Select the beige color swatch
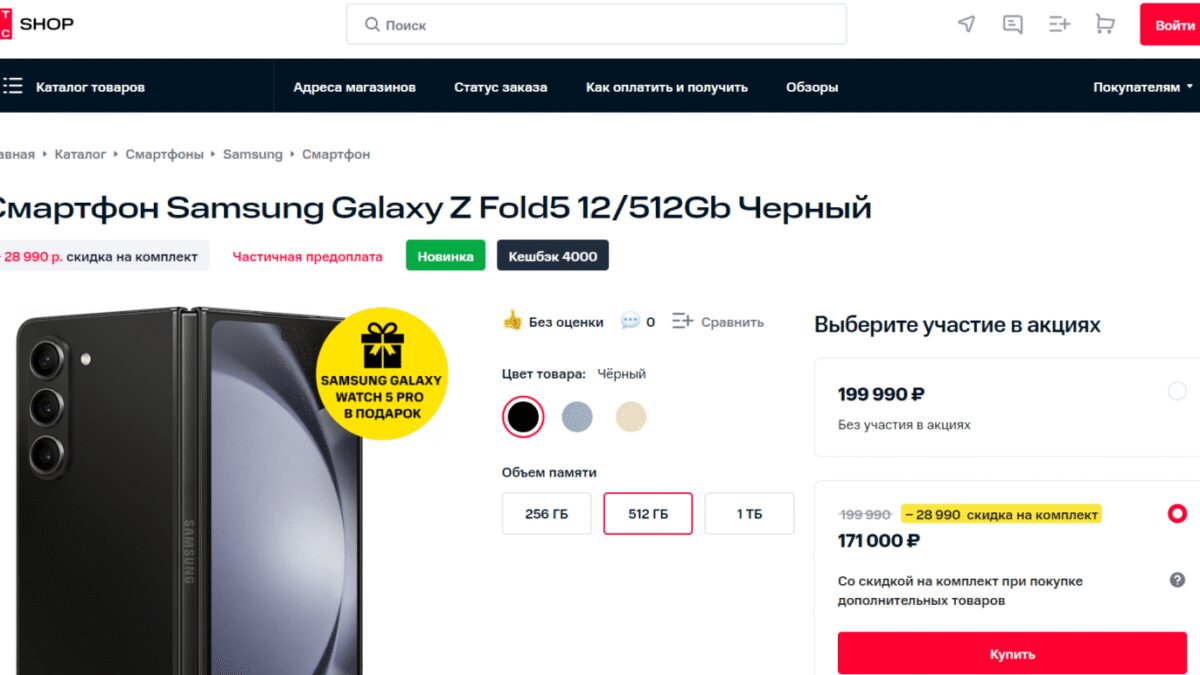The height and width of the screenshot is (675, 1200). point(631,417)
